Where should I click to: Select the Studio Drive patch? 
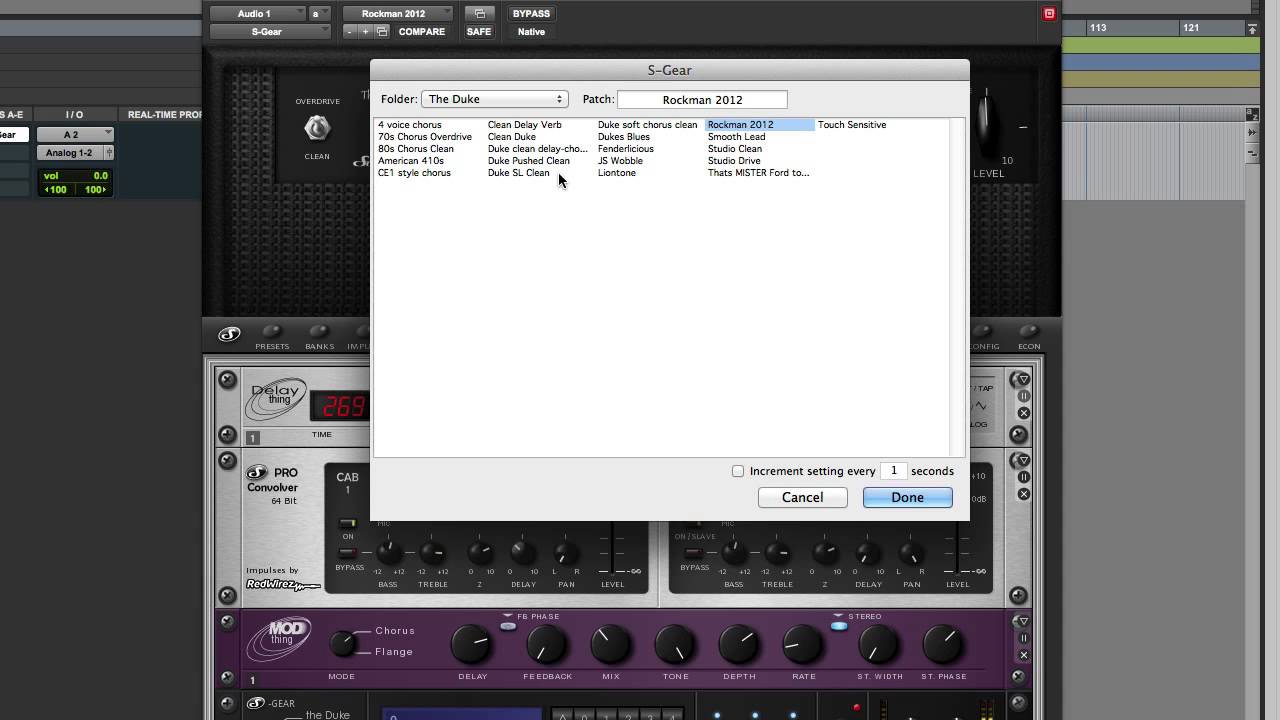[x=734, y=161]
